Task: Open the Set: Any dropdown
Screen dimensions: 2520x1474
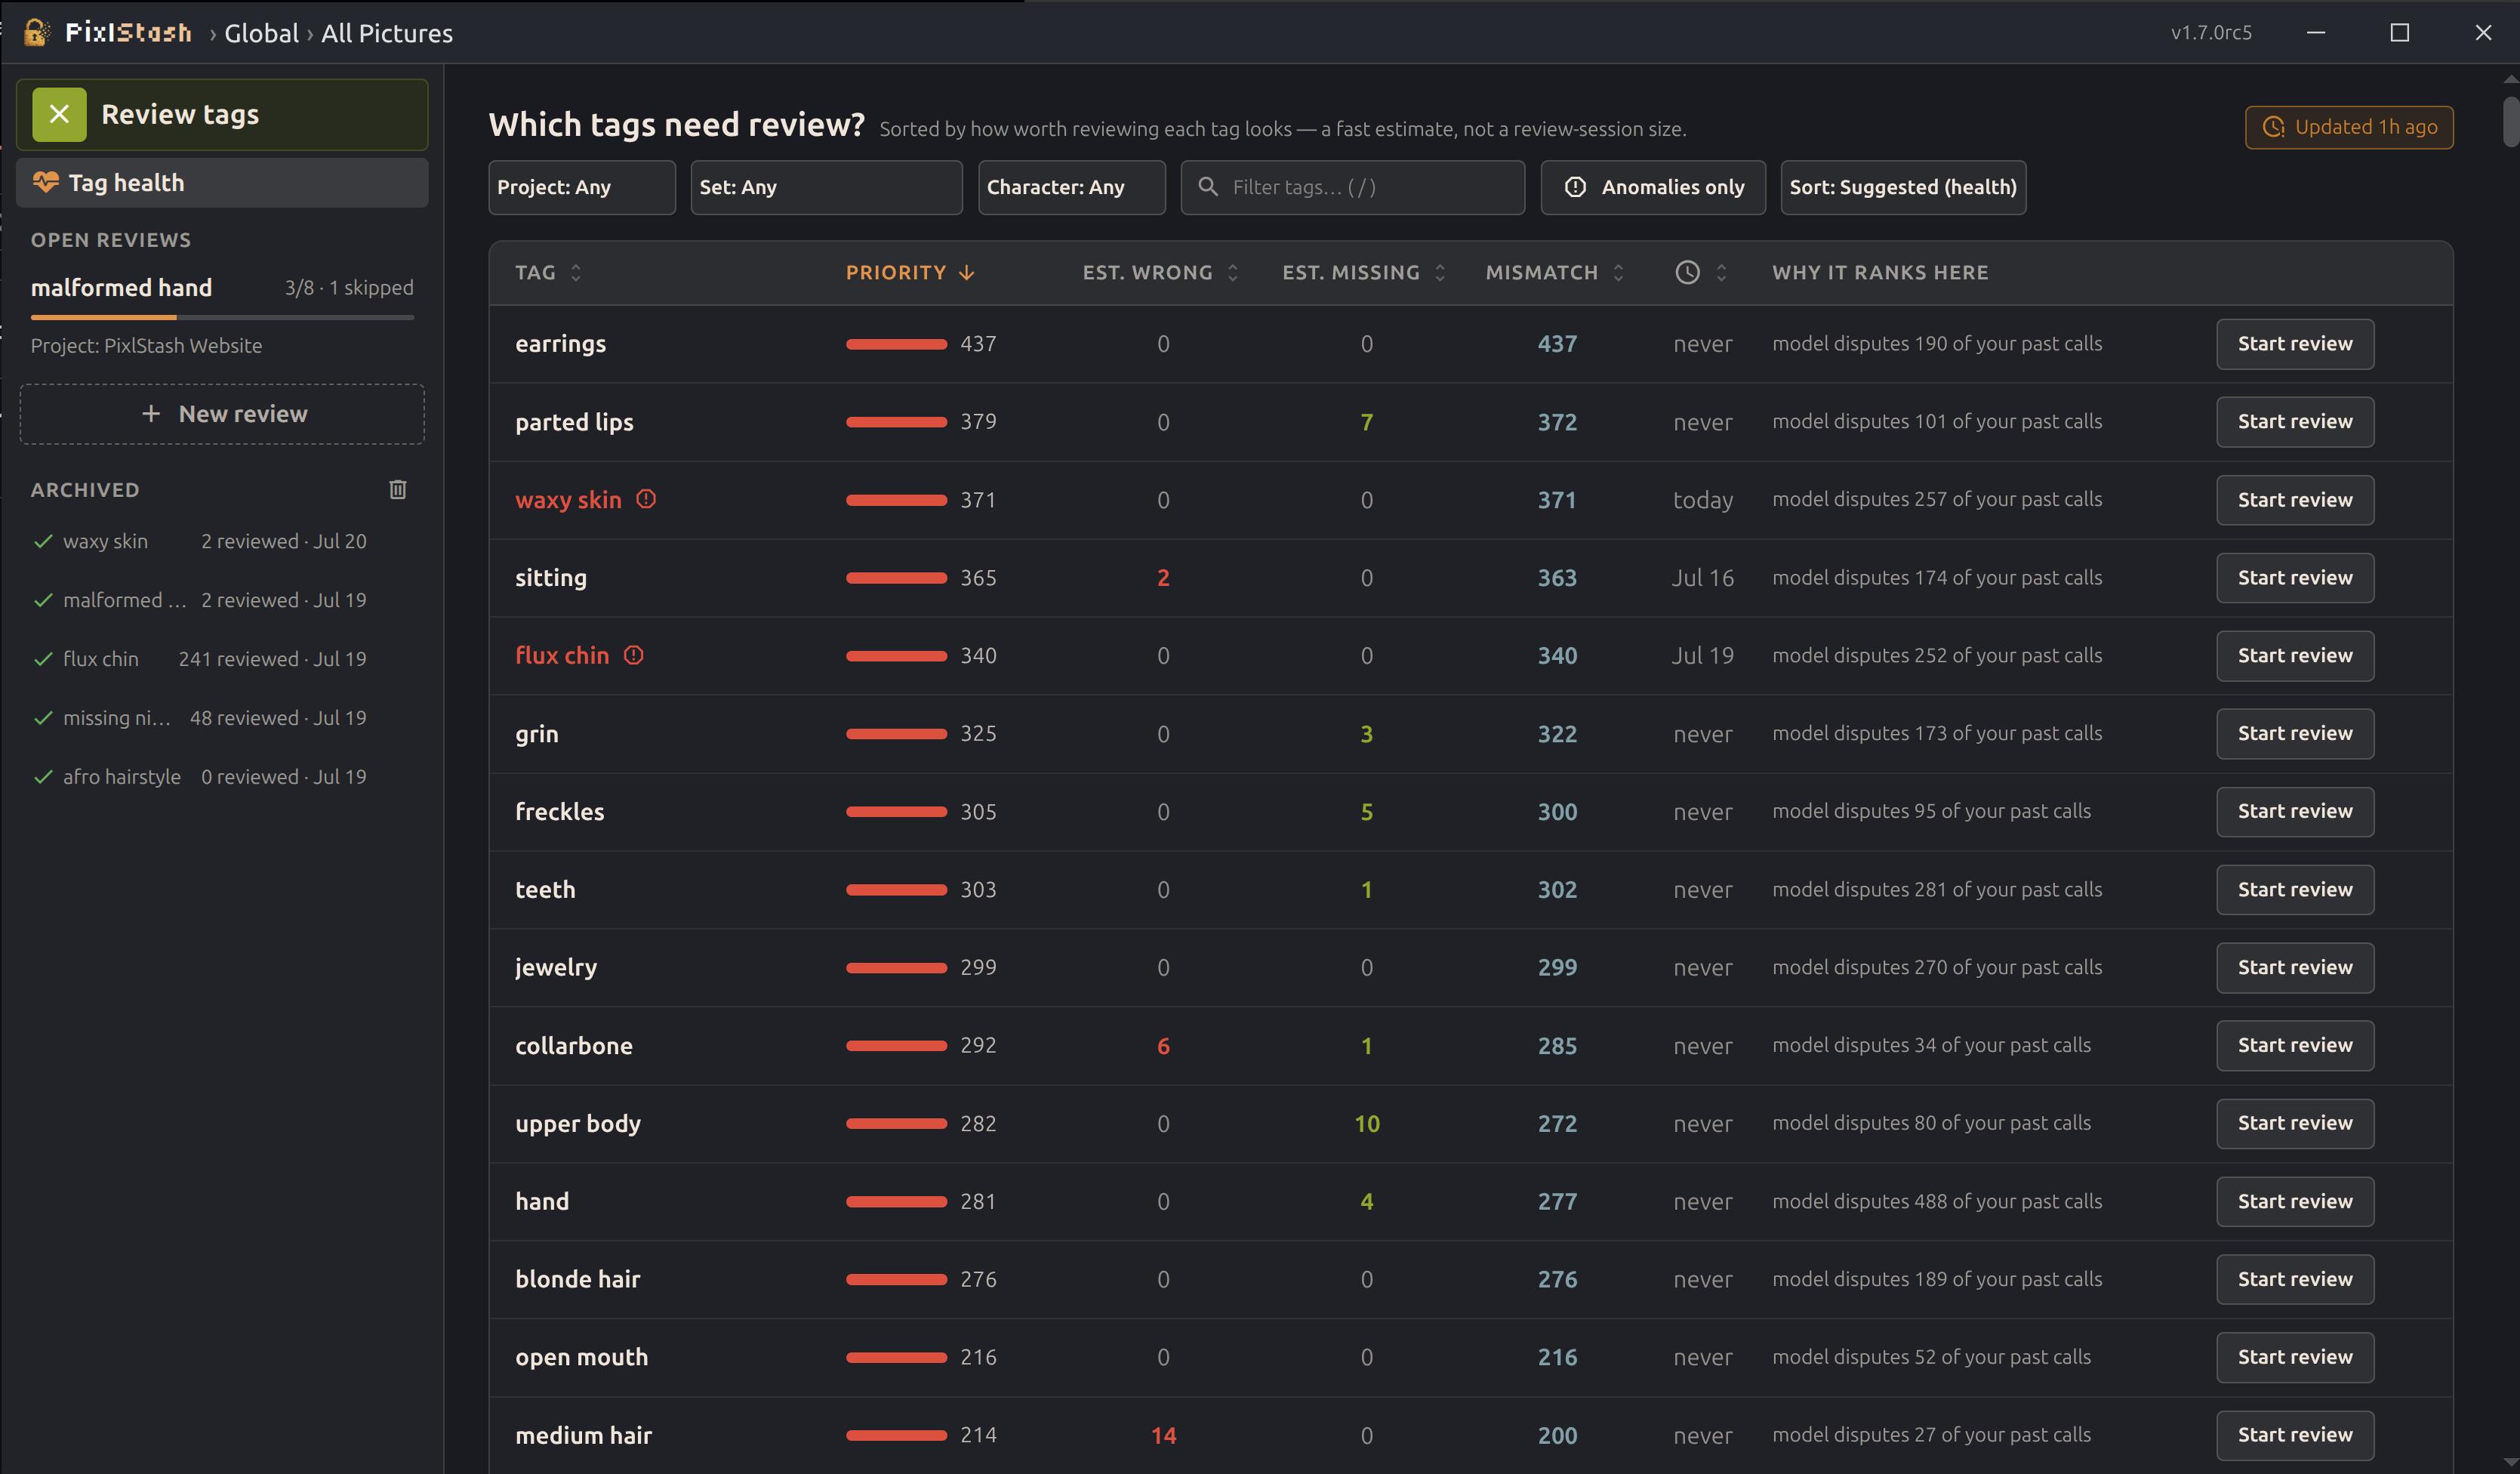Action: (826, 187)
